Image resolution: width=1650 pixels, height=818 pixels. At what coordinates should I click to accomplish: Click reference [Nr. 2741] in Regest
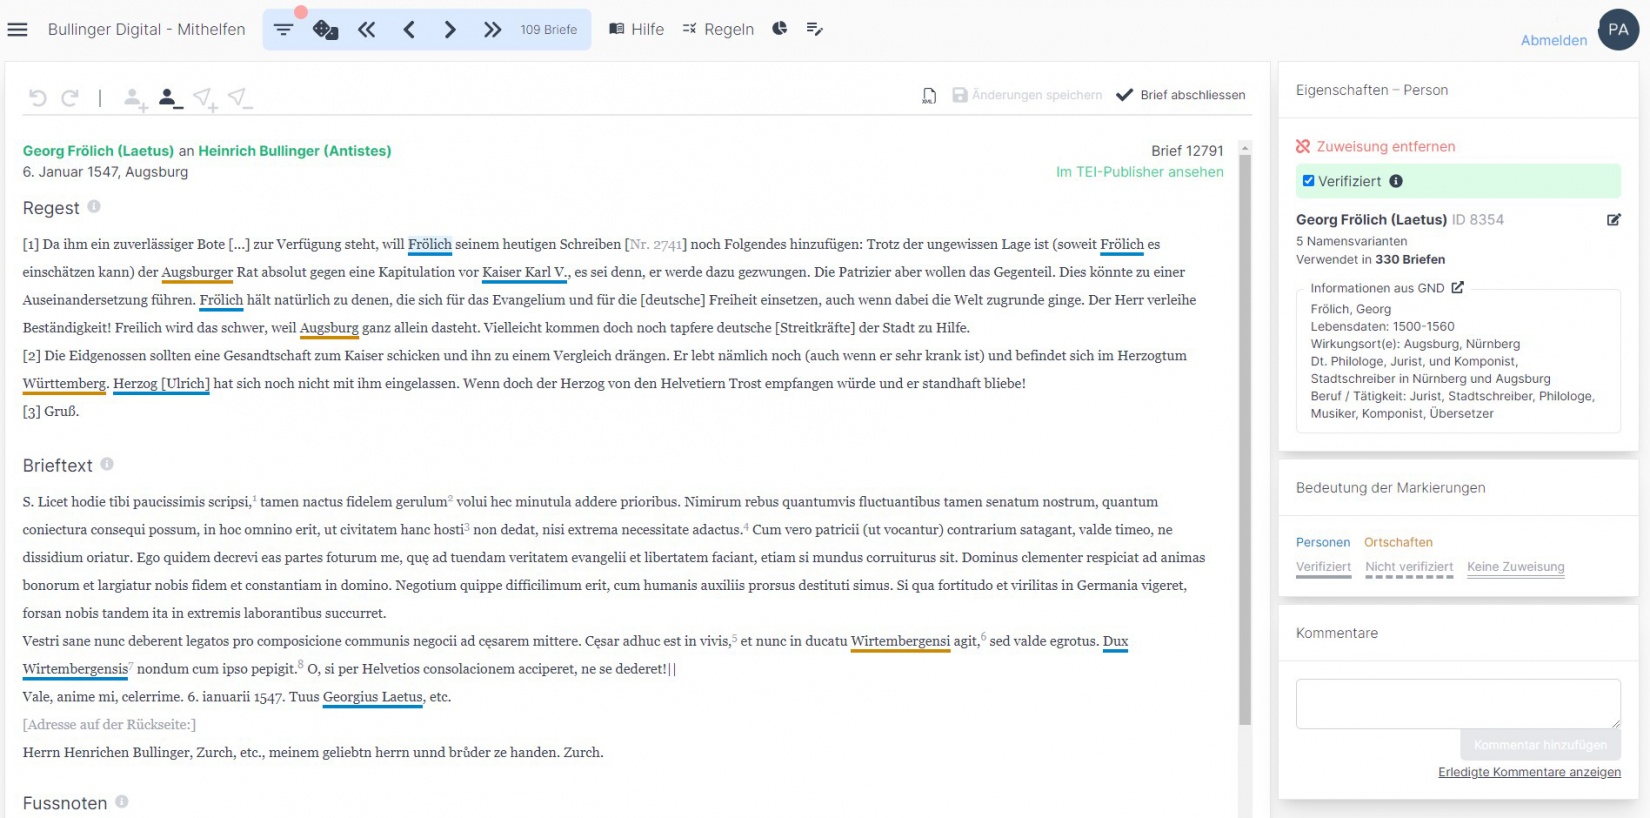656,244
